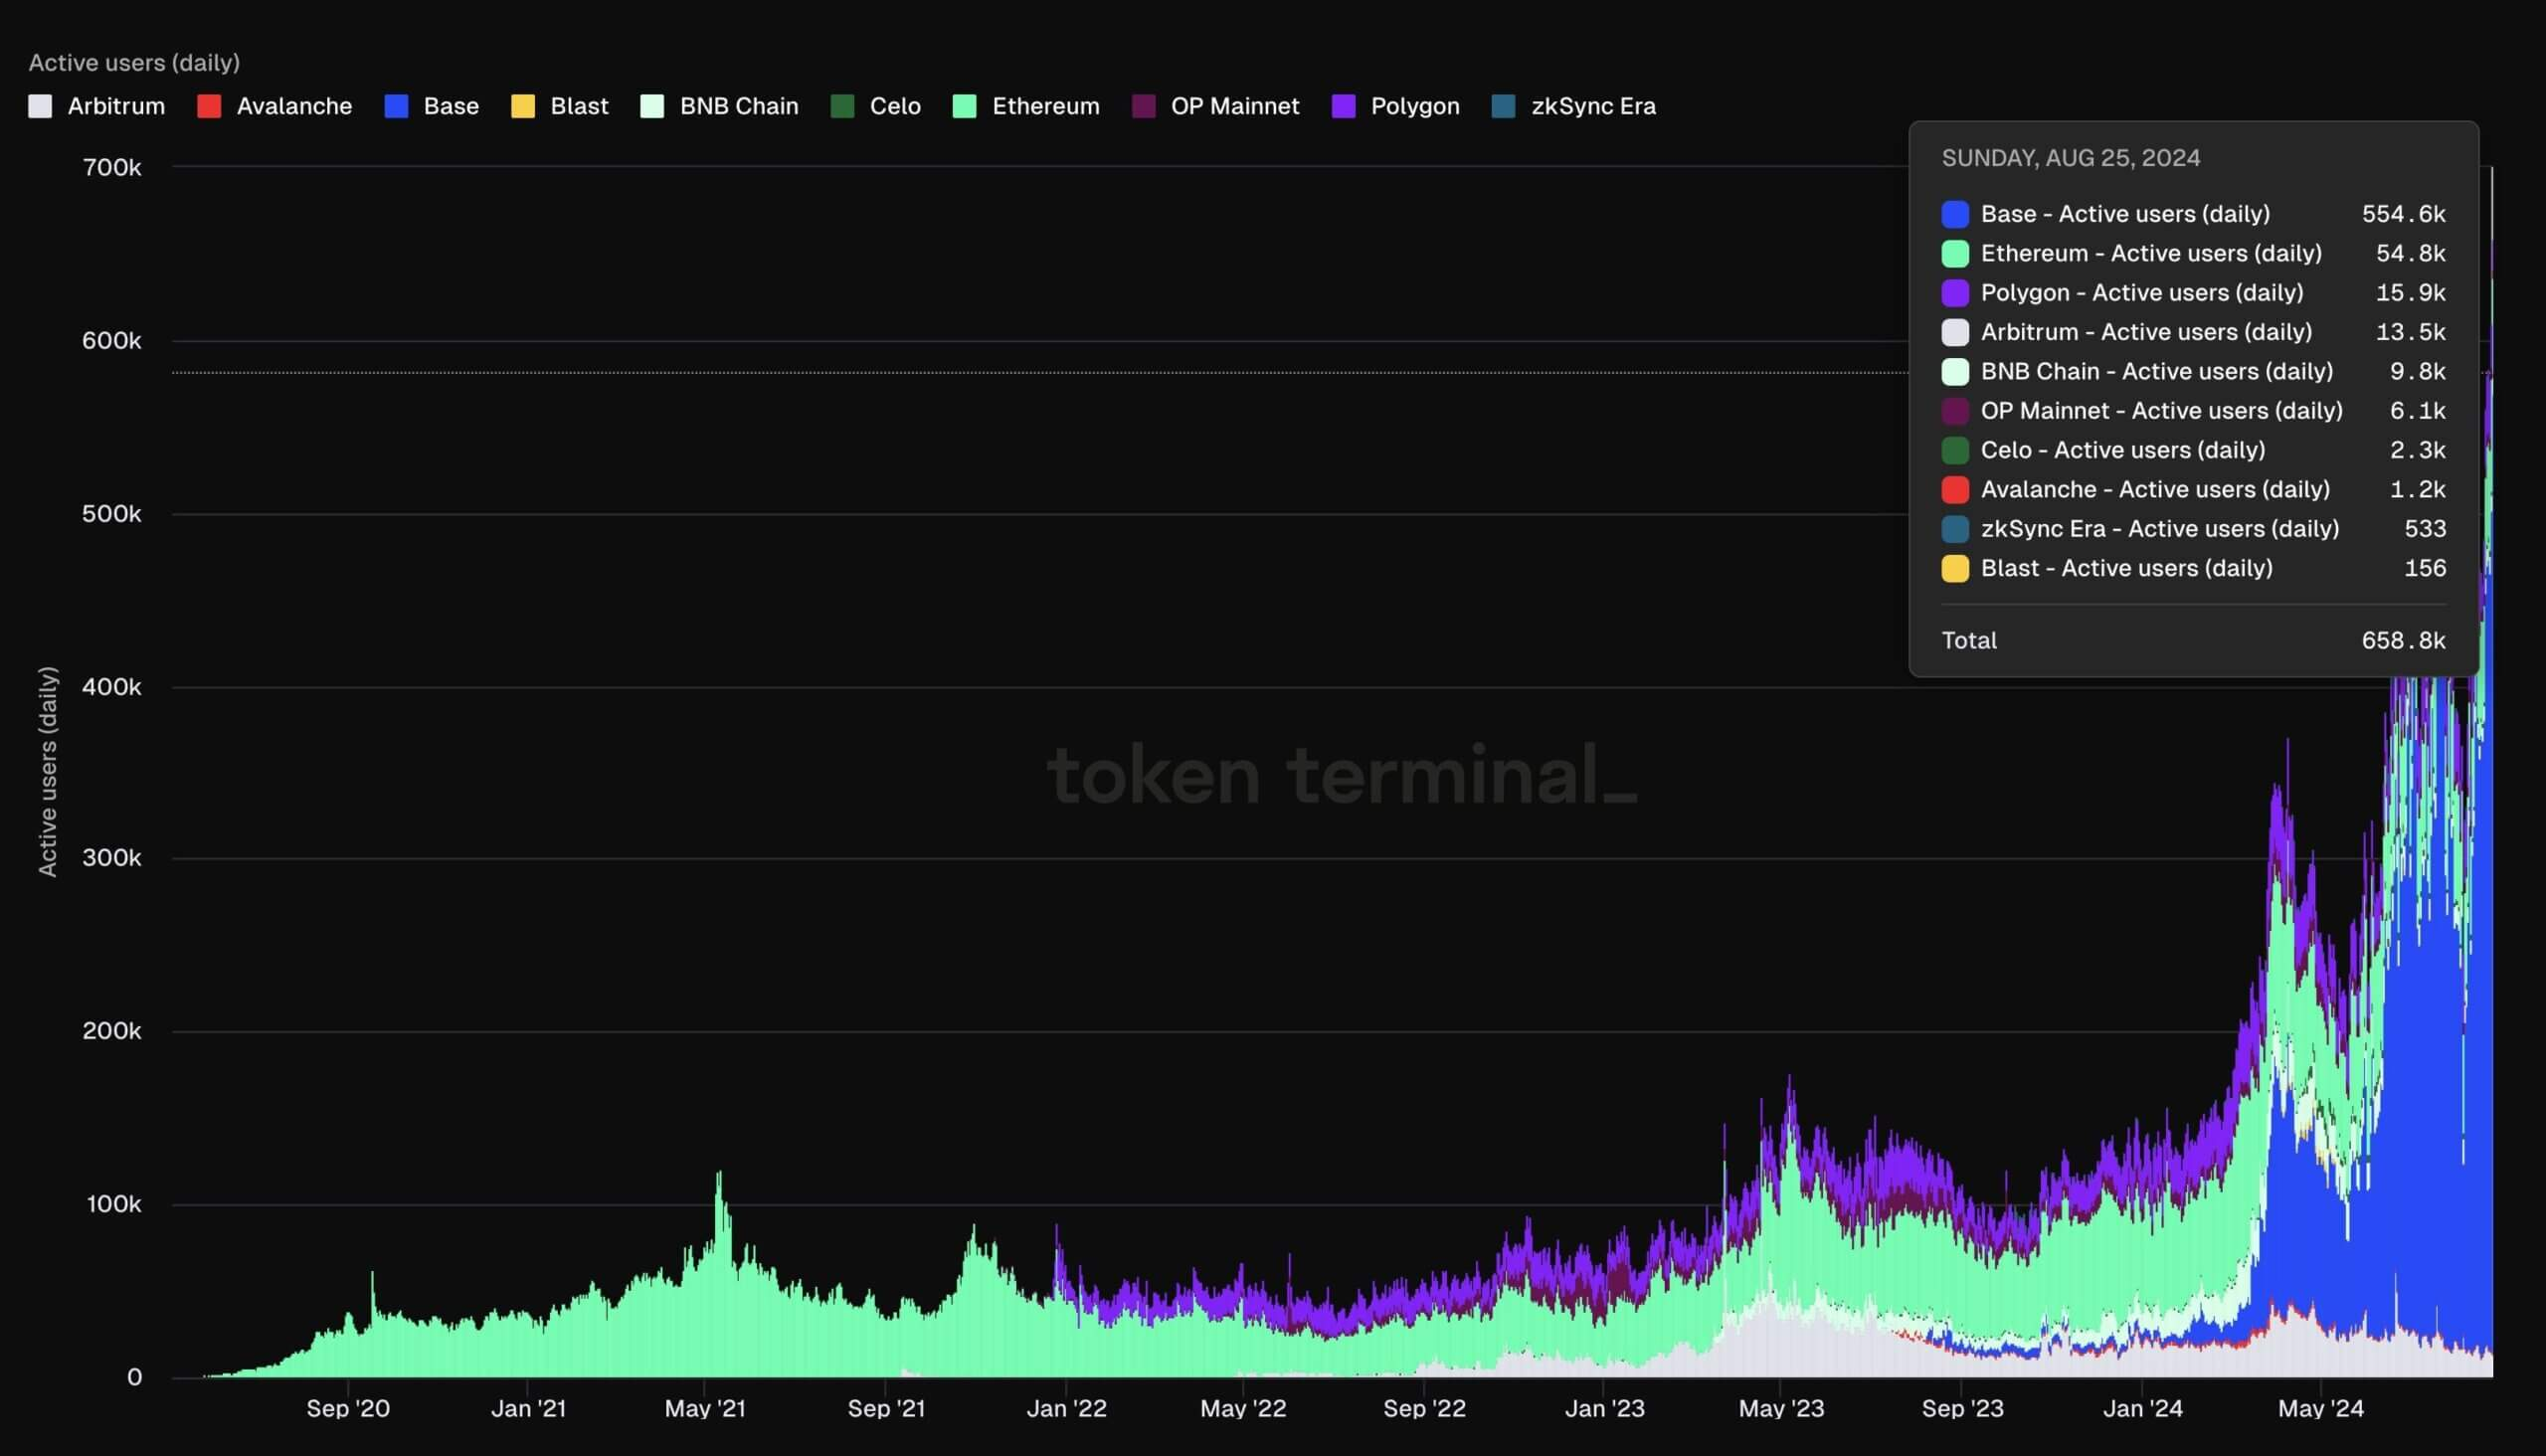Click the blue Base legend icon
The width and height of the screenshot is (2546, 1456).
[396, 106]
